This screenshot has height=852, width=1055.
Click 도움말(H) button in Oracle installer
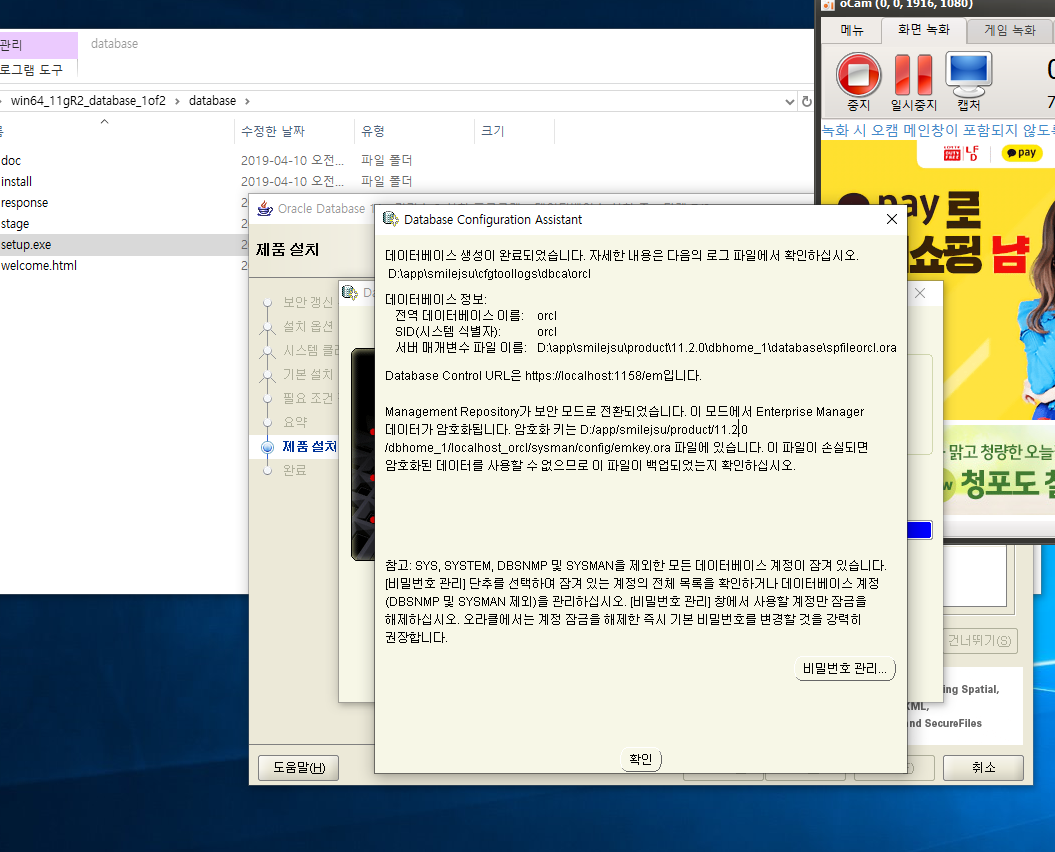point(299,768)
